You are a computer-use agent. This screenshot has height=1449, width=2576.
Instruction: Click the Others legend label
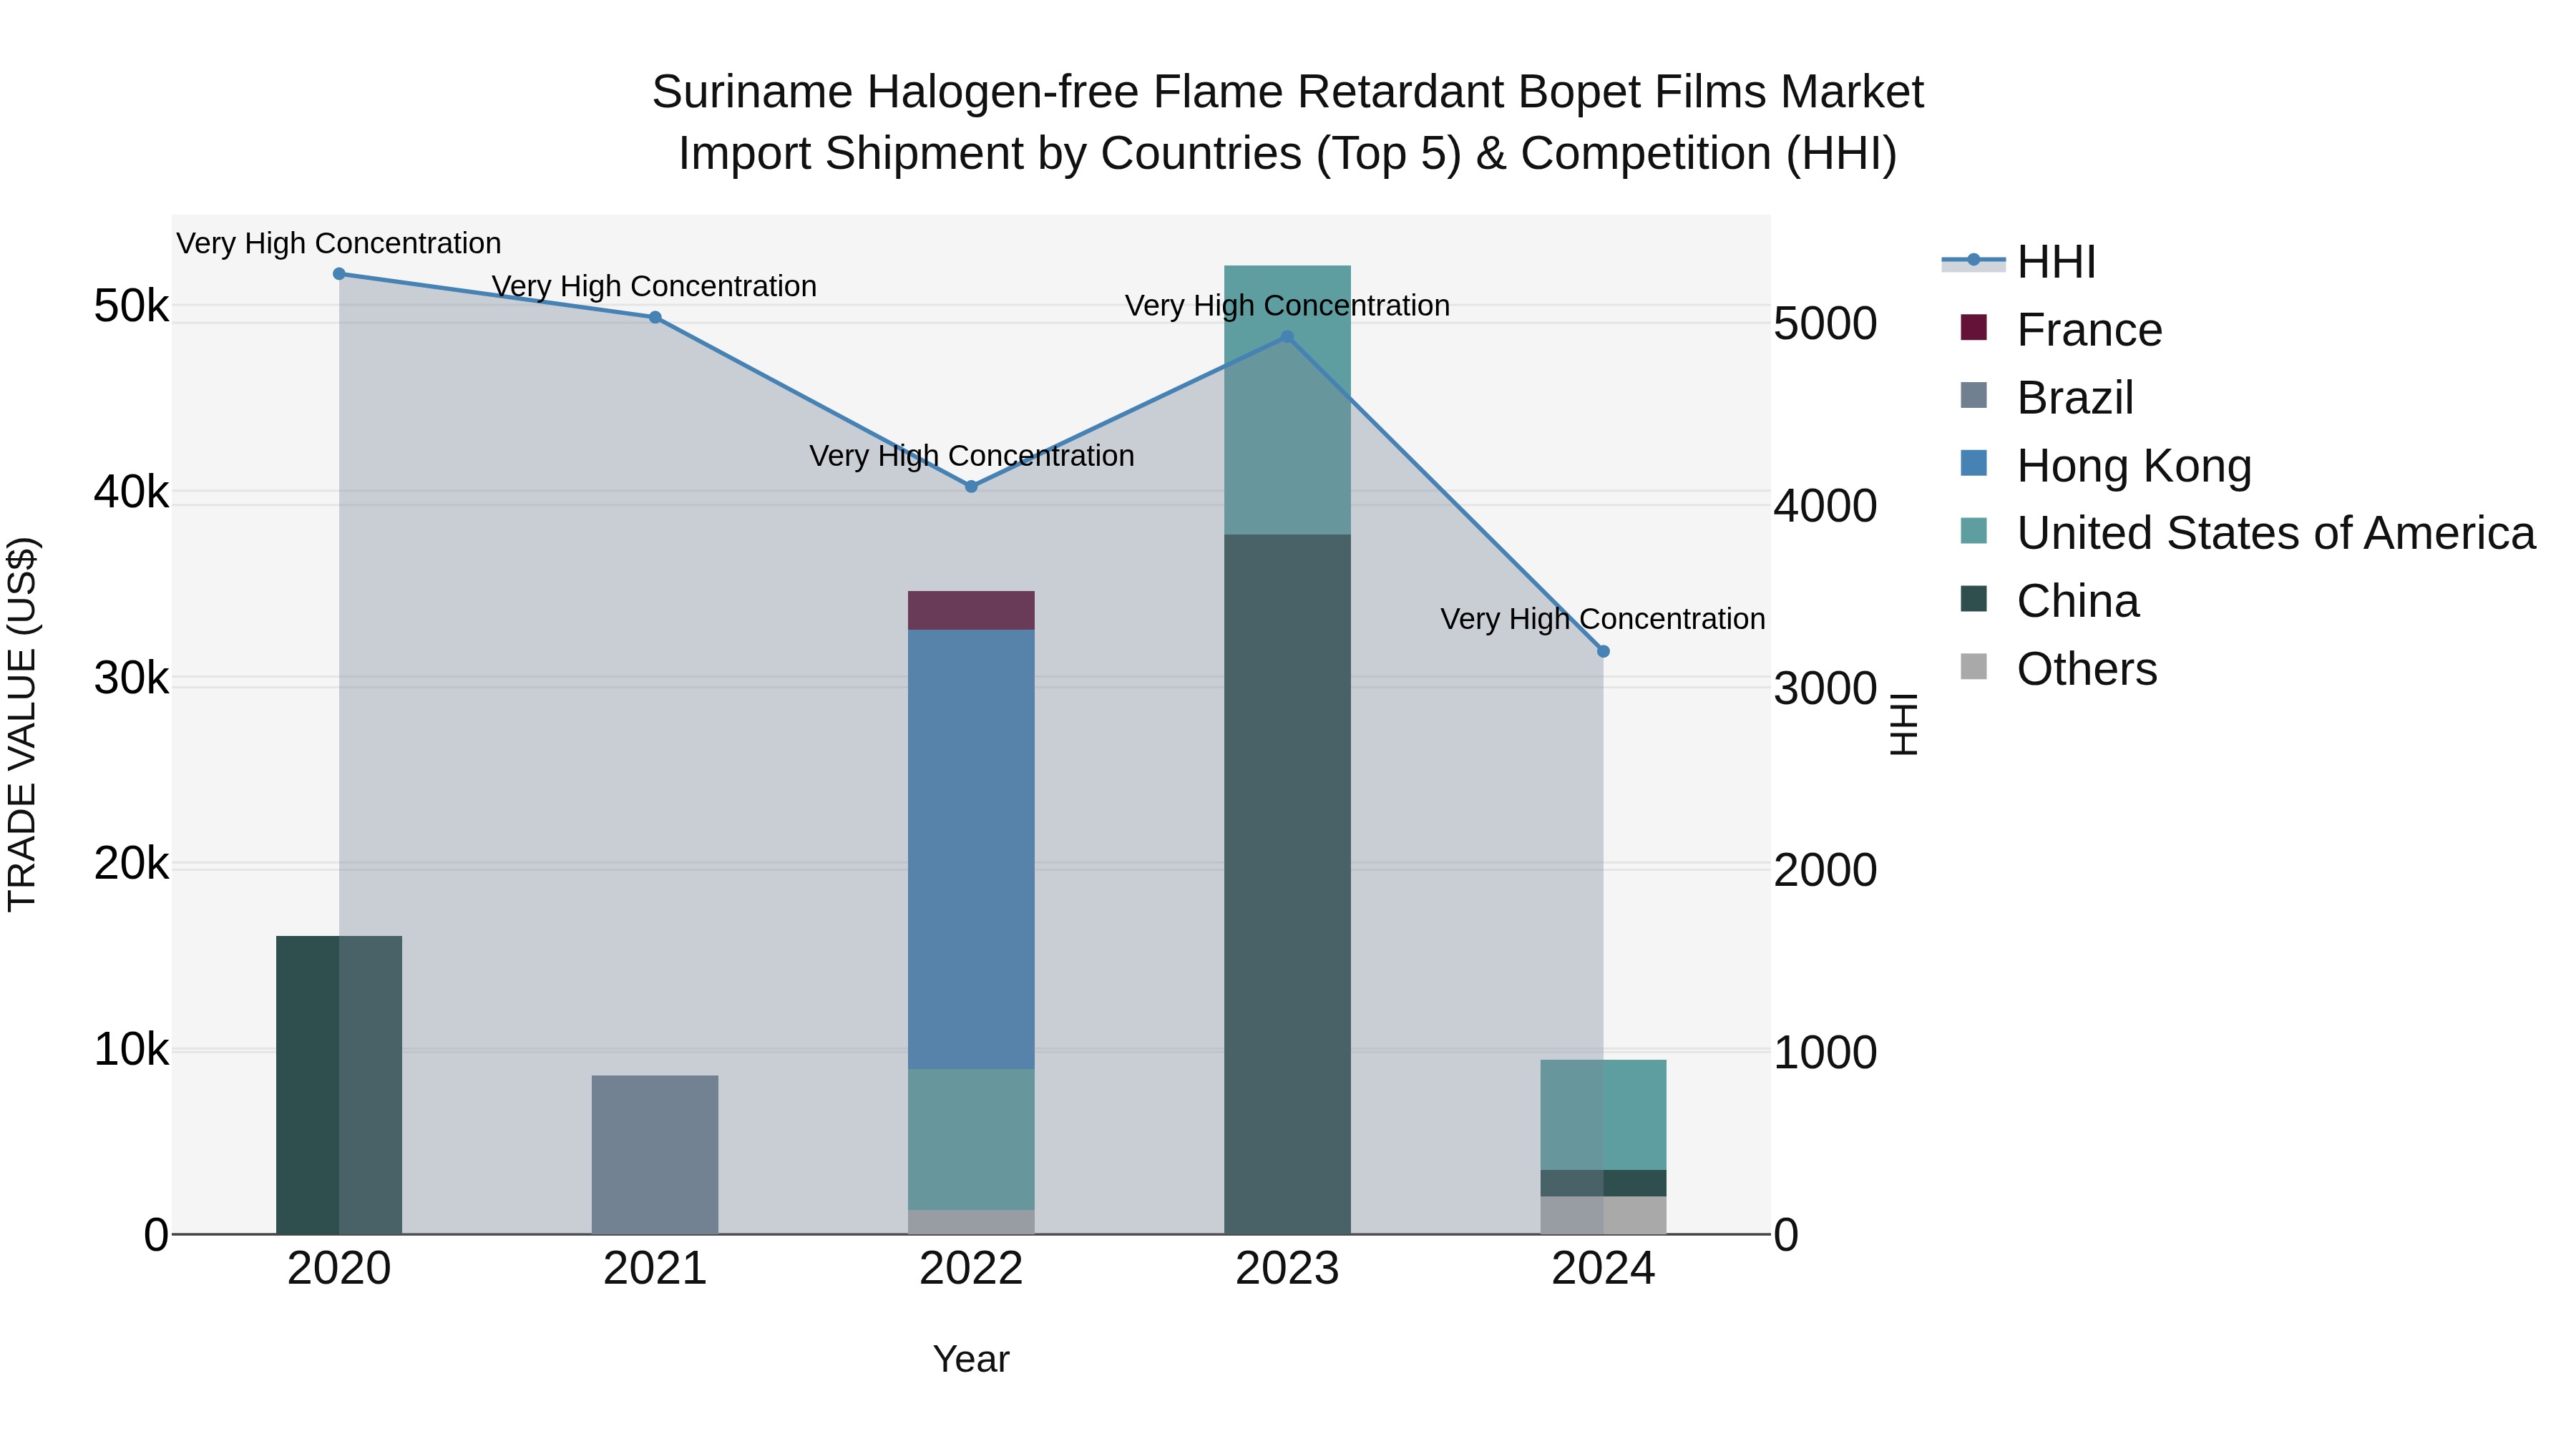tap(2087, 669)
